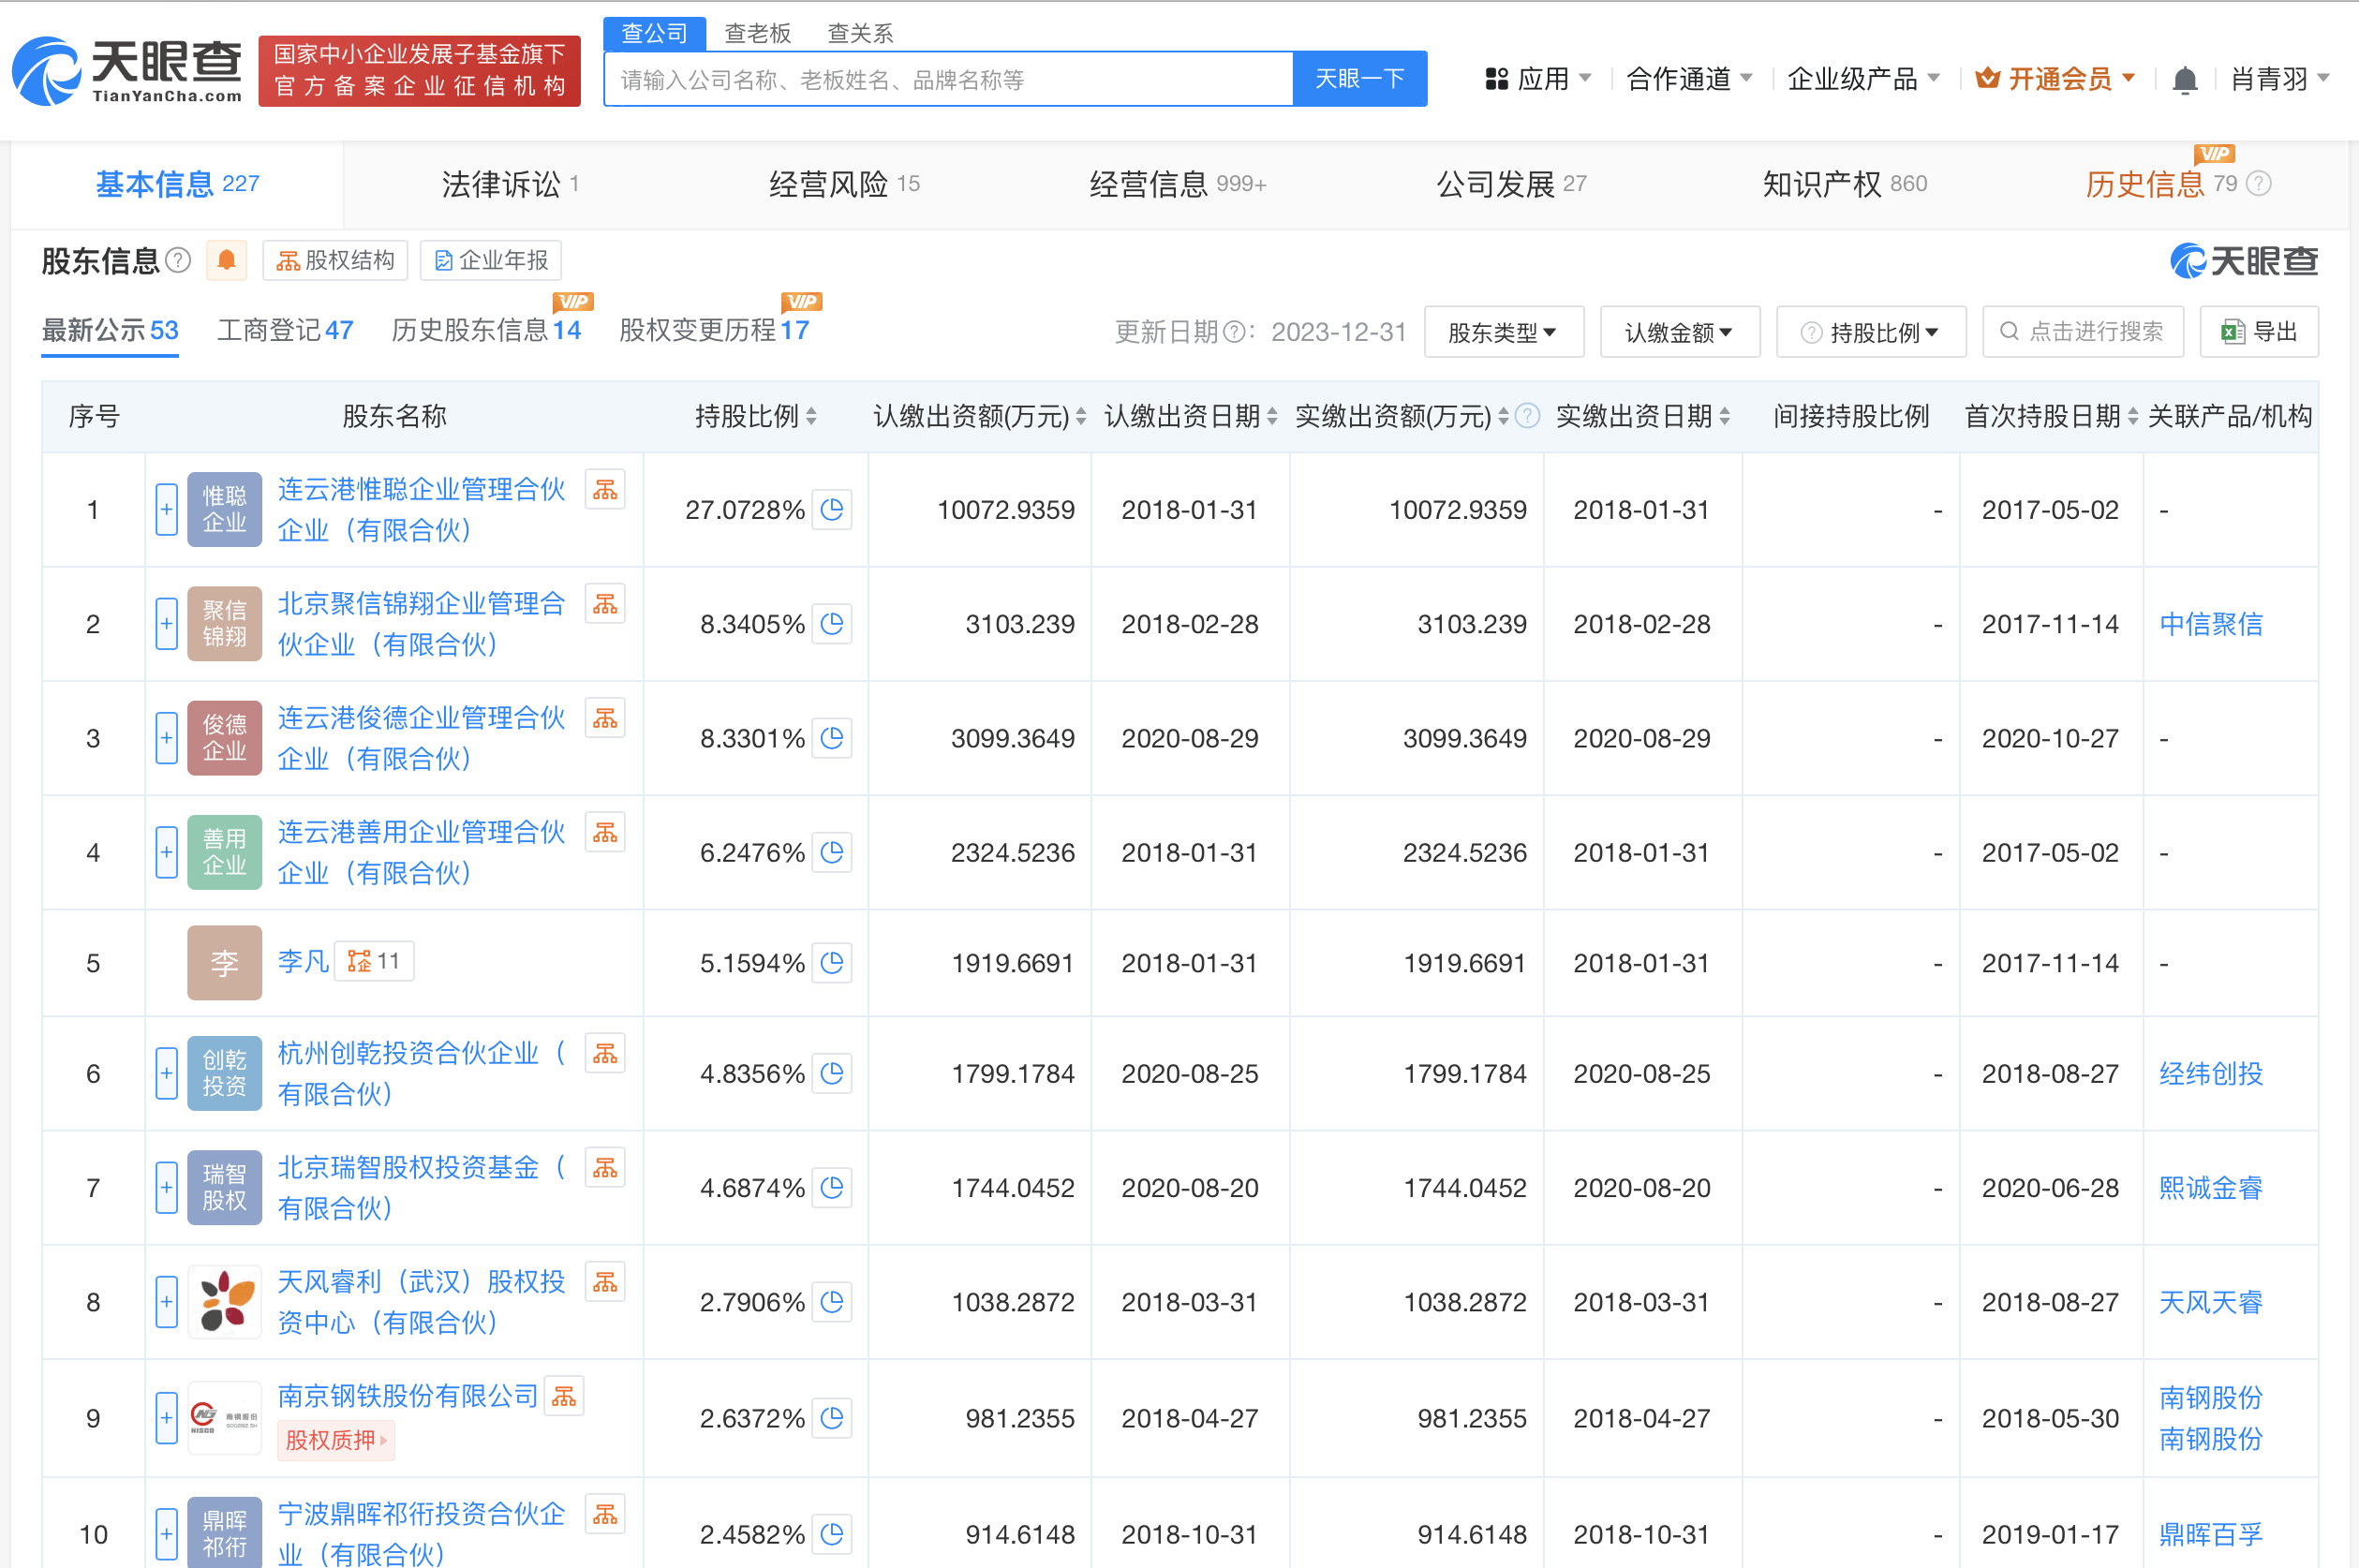Switch to the 公司发展 tab

tap(1511, 184)
